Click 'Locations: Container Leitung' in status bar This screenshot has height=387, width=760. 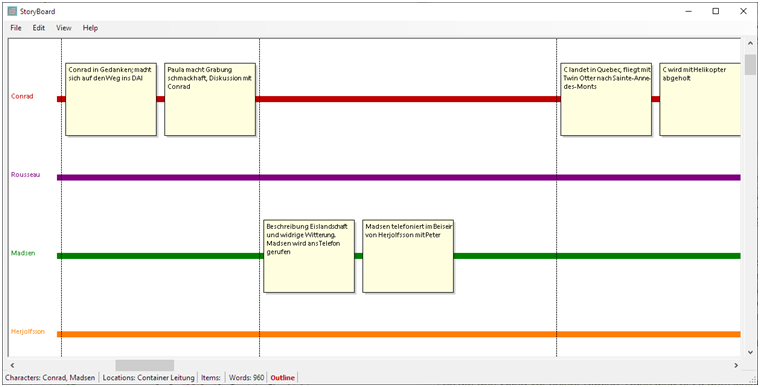click(x=148, y=377)
